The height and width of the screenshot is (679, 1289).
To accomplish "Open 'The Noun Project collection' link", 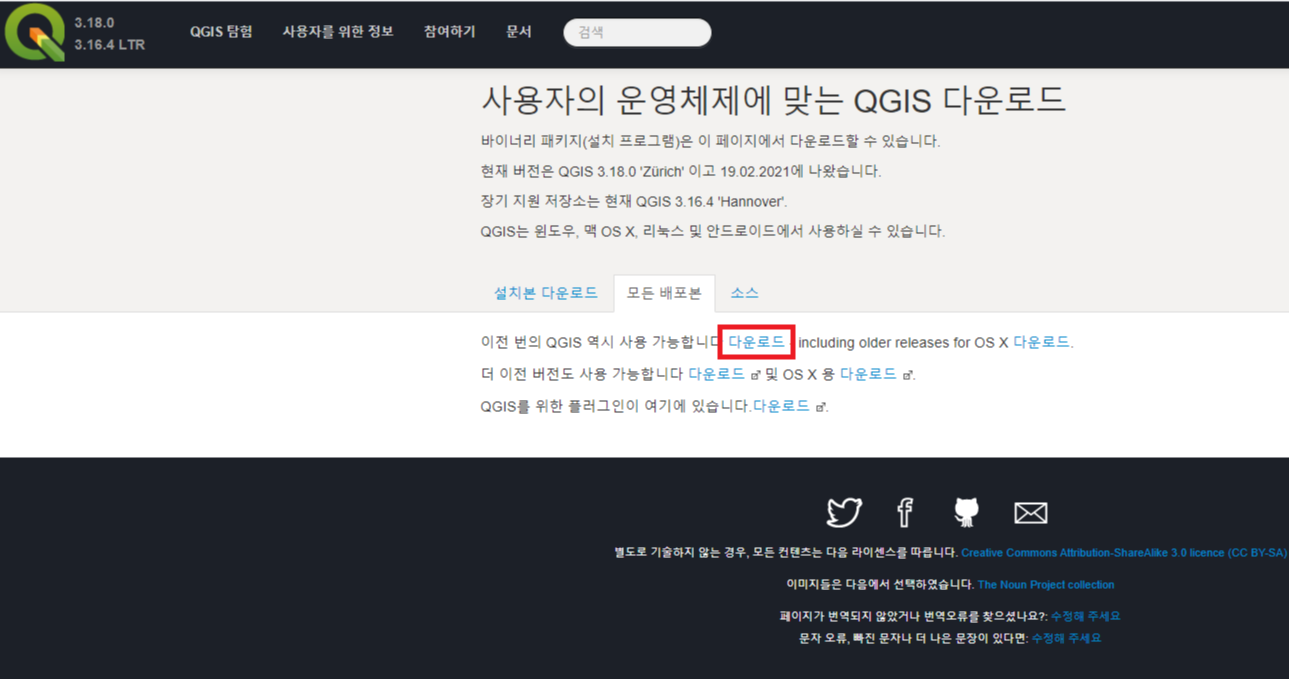I will click(x=1046, y=584).
